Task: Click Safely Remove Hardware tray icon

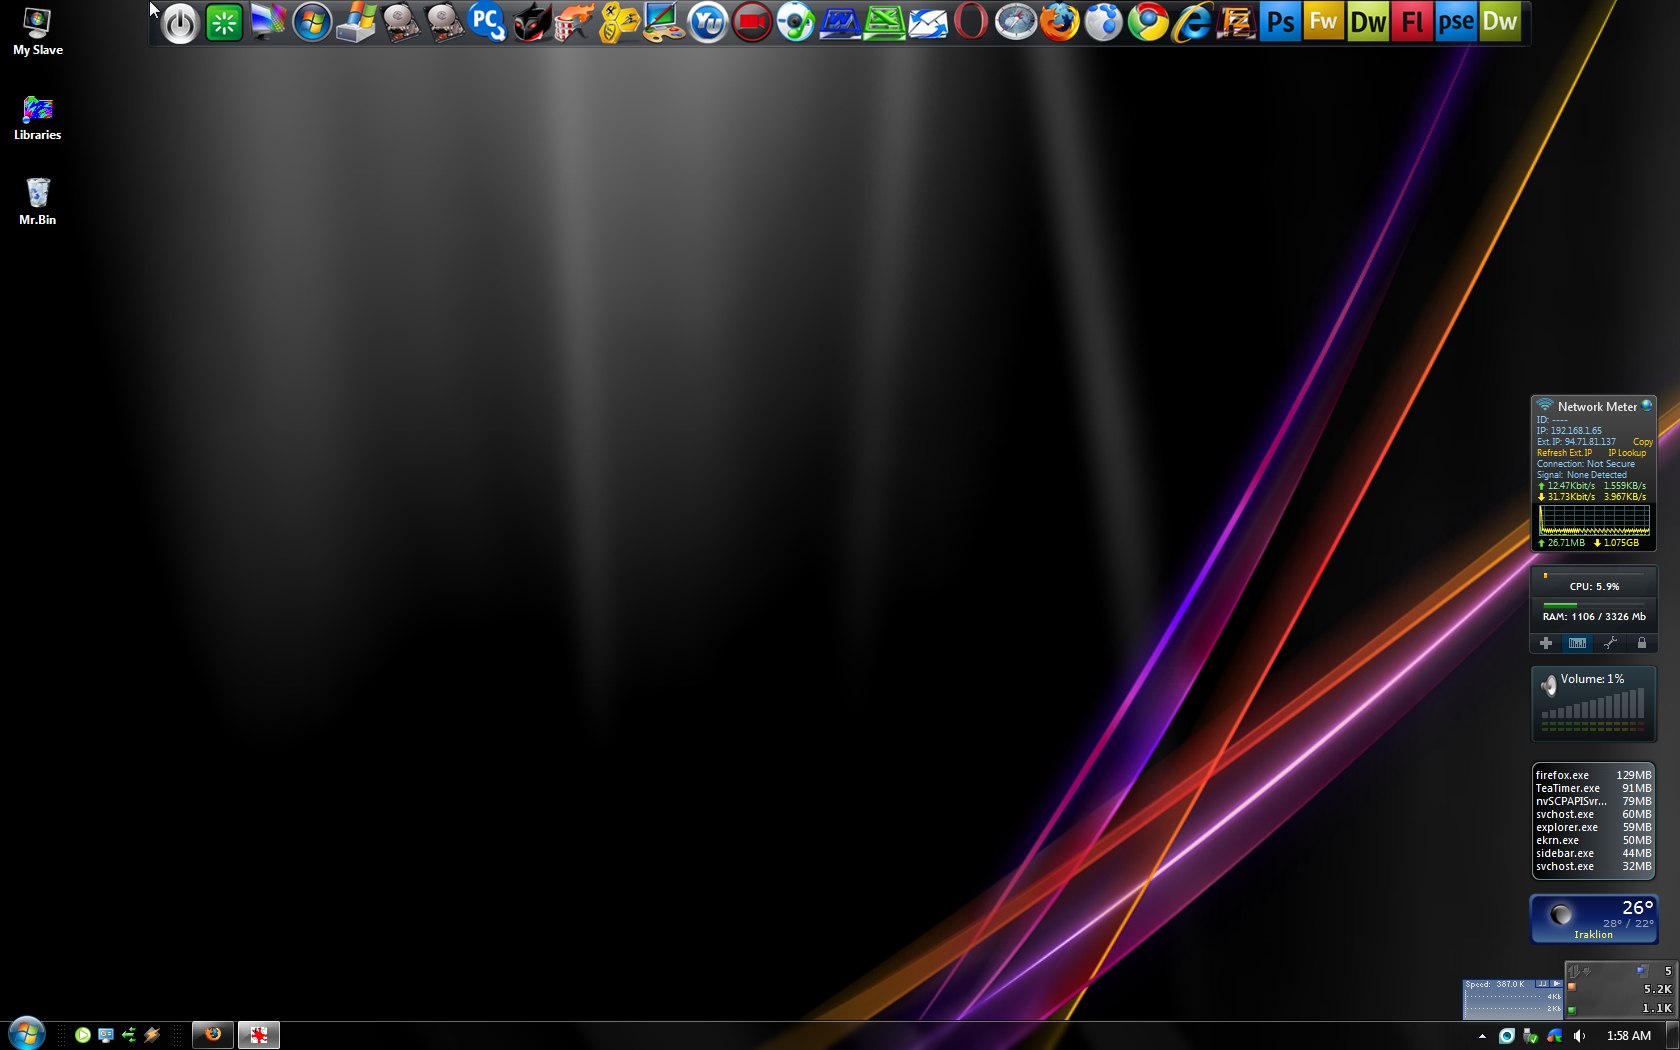Action: (x=1530, y=1036)
